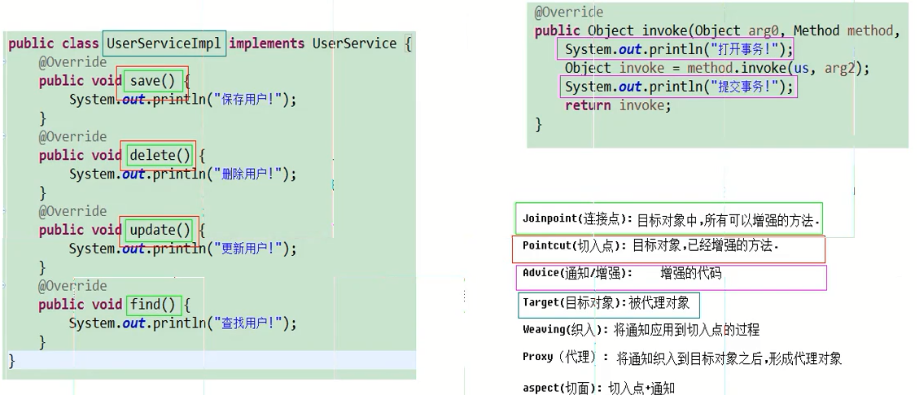Click the term Target(目标对象)
Viewport: 917px width, 395px height.
[x=574, y=303]
